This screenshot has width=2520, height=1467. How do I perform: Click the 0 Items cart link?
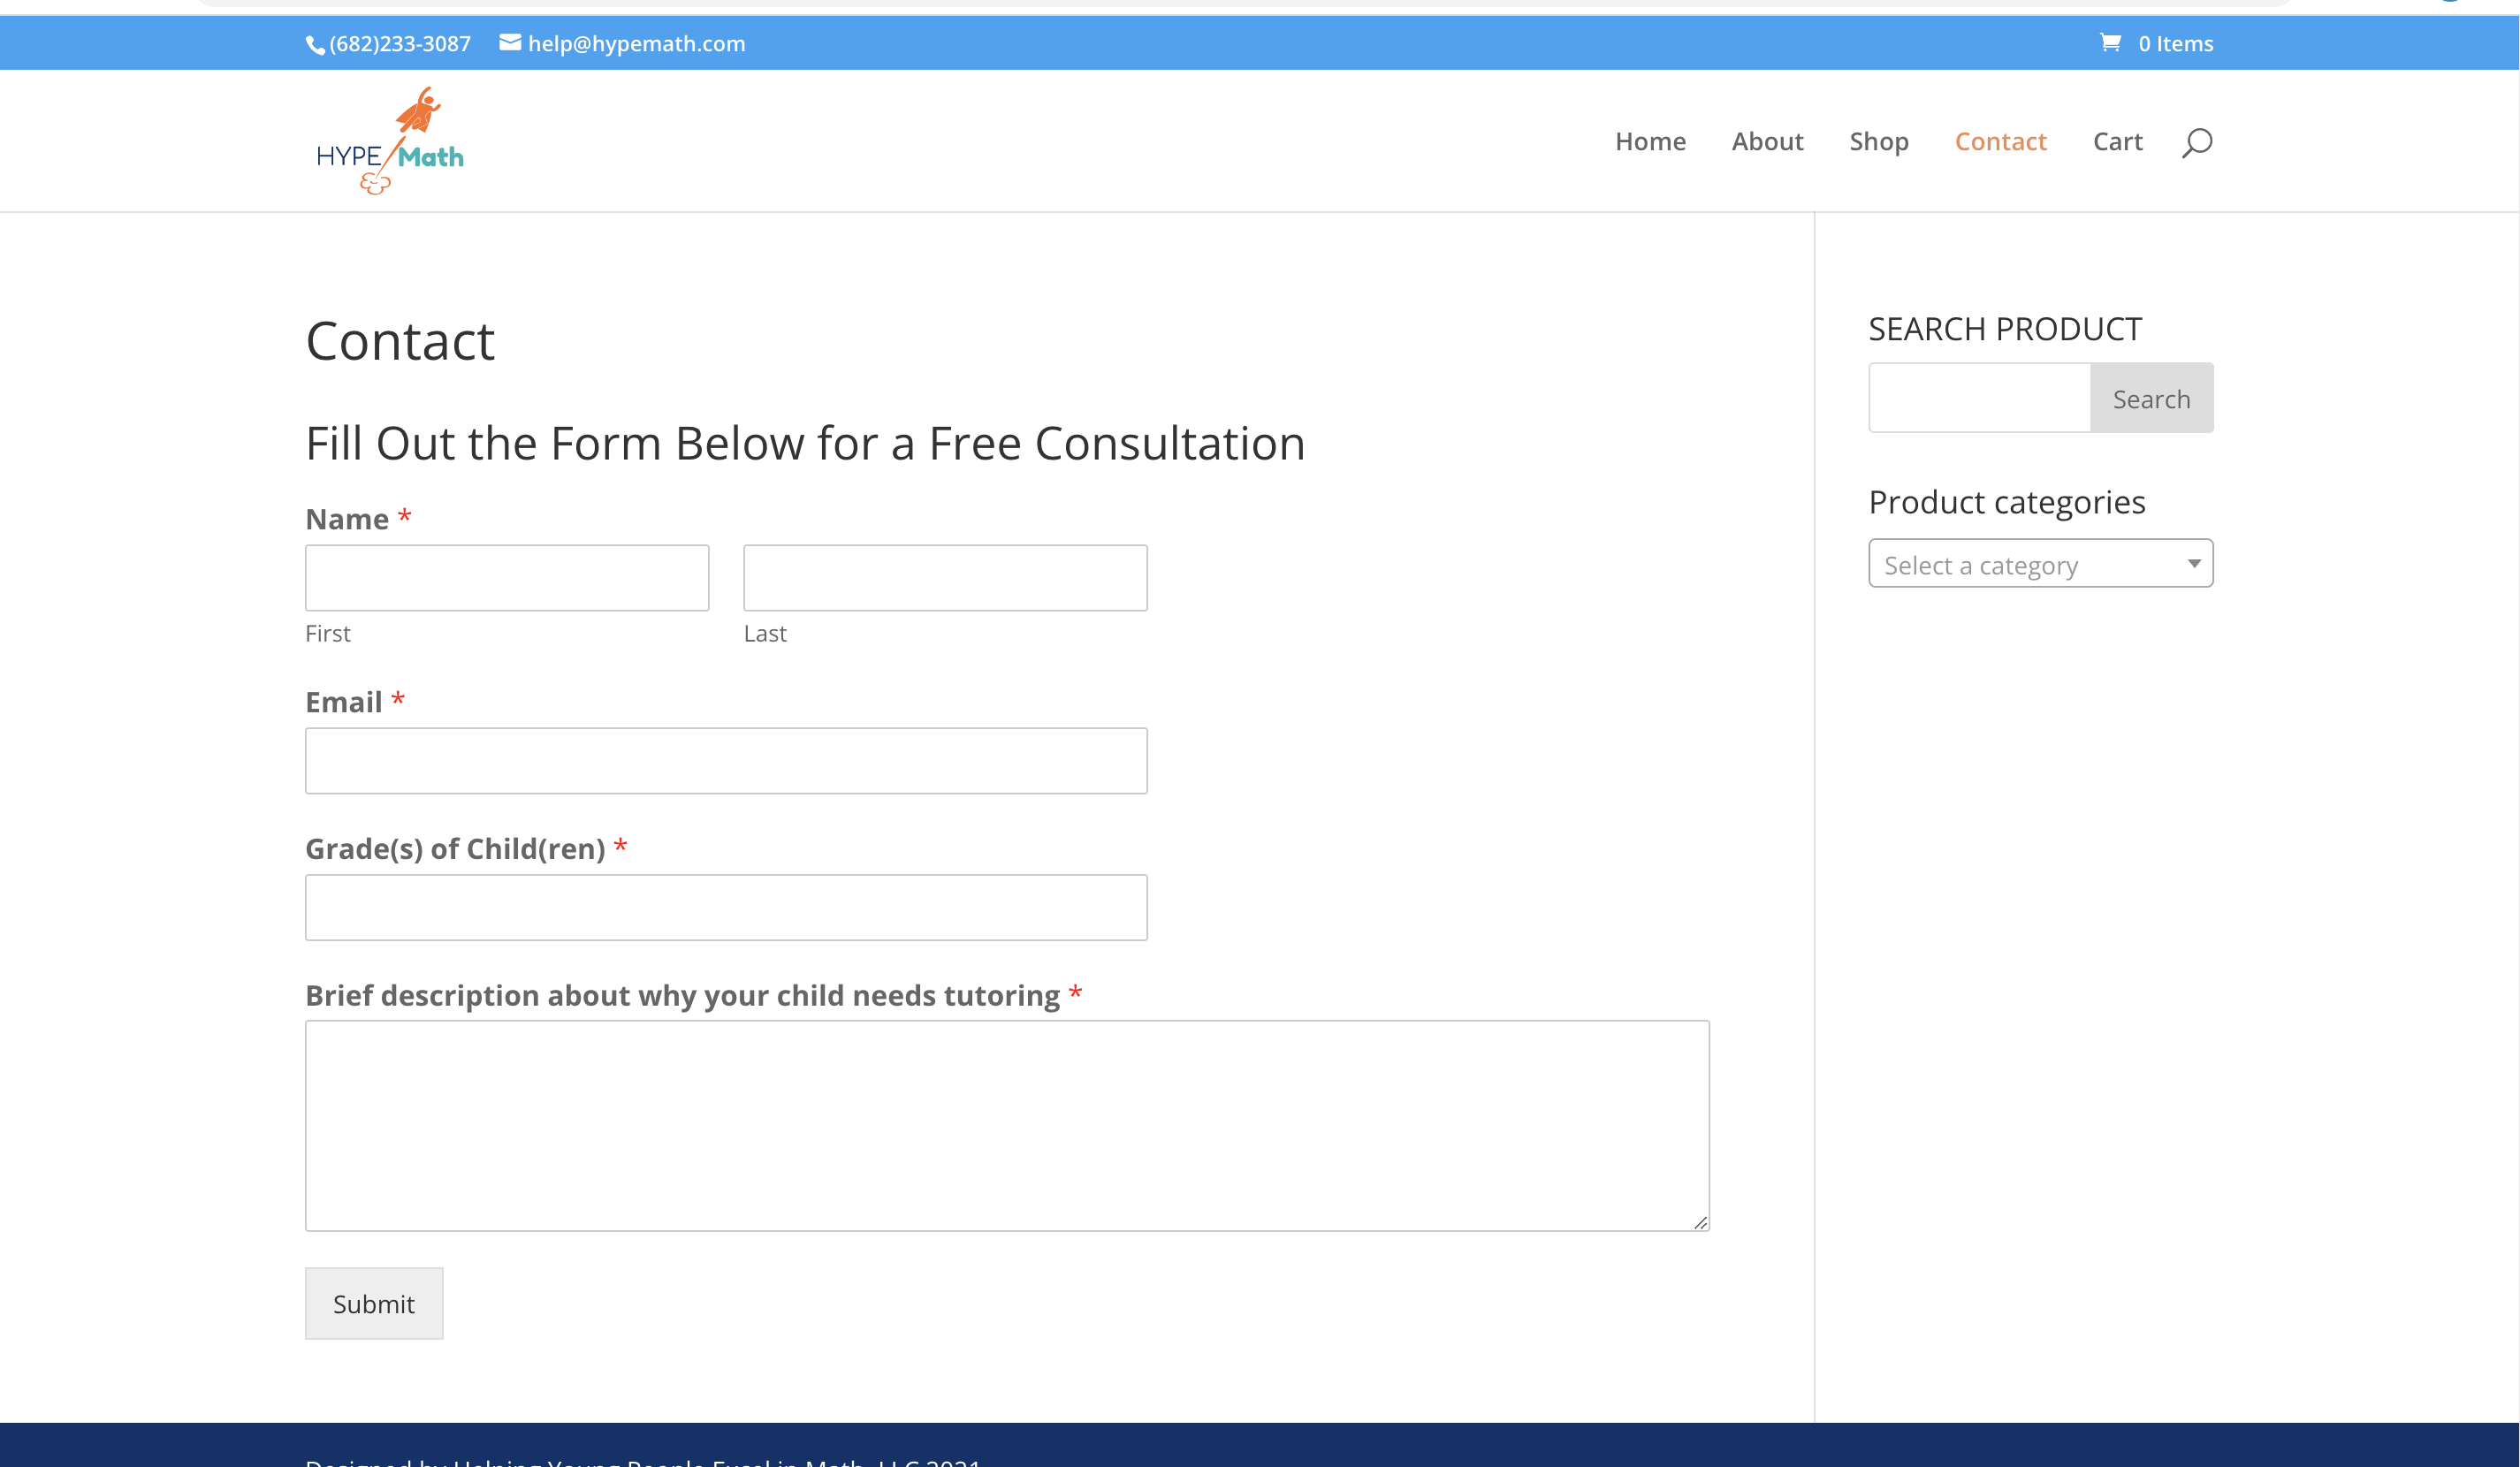tap(2175, 44)
